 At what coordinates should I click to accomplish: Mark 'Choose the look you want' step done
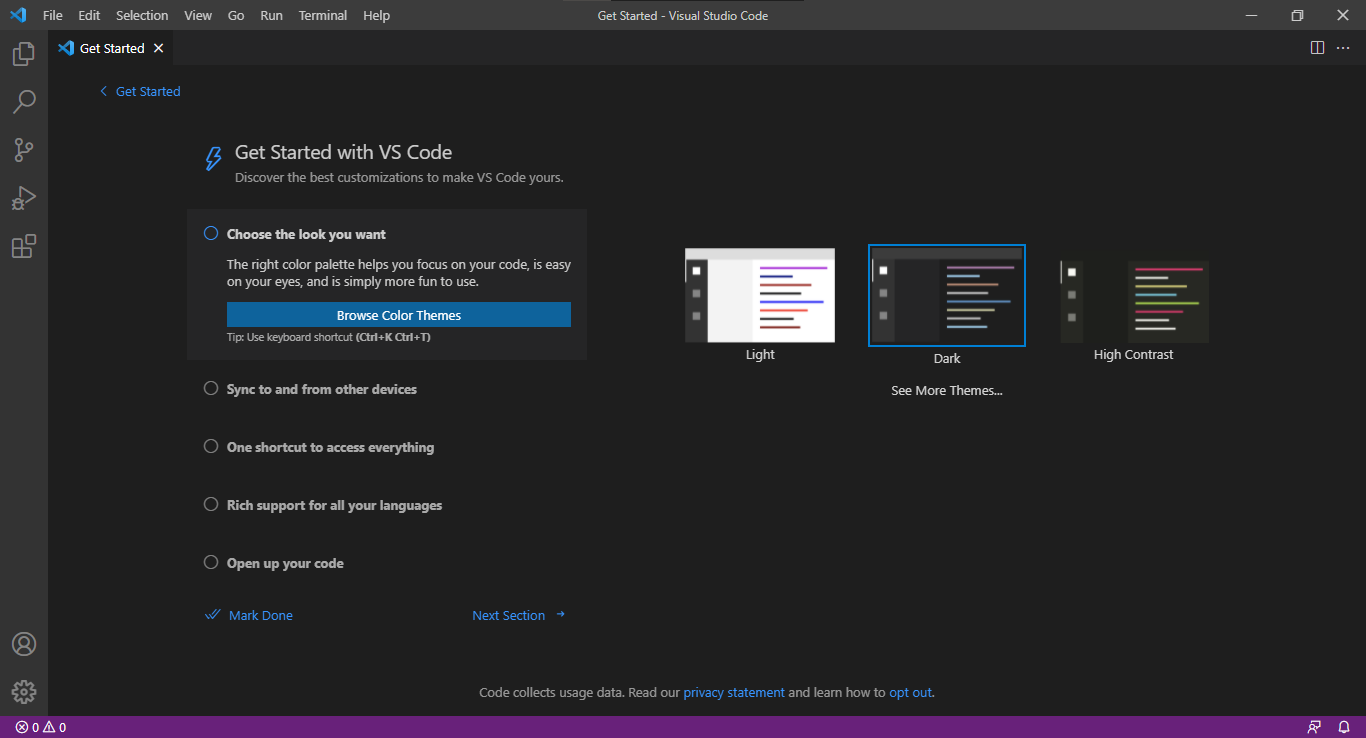[x=211, y=234]
